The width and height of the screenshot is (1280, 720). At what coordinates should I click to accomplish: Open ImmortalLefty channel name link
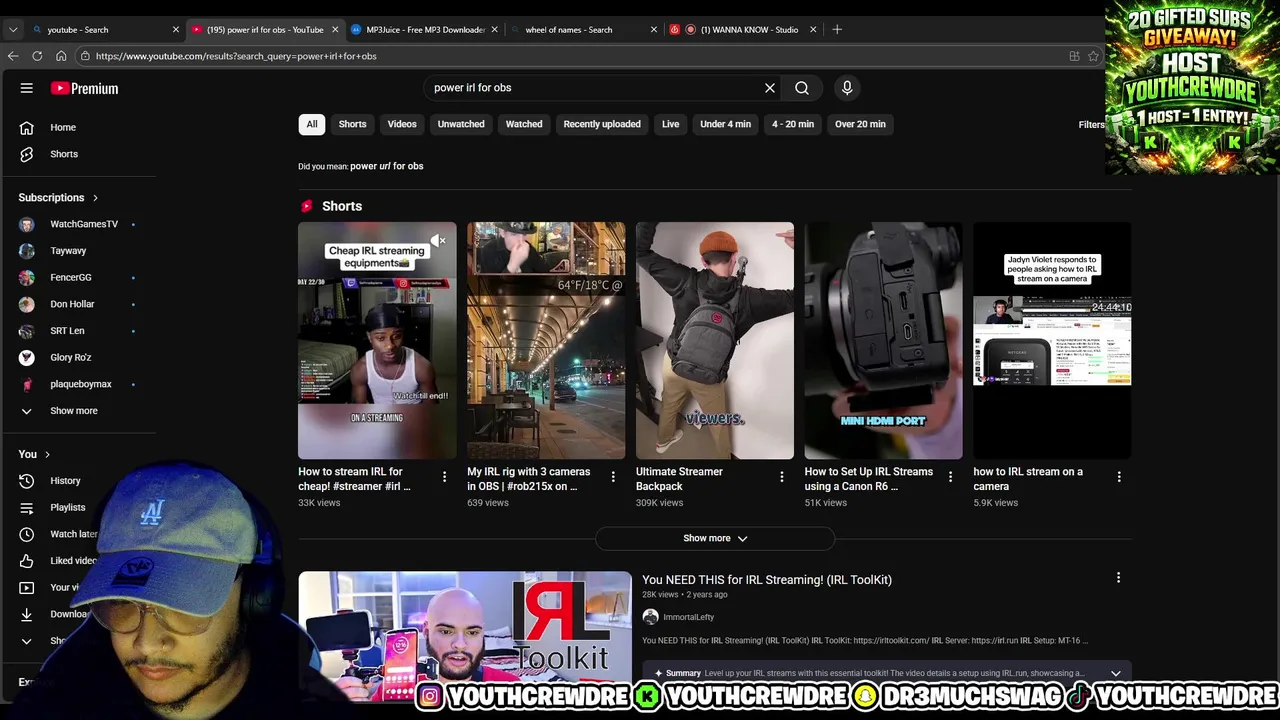pyautogui.click(x=688, y=618)
